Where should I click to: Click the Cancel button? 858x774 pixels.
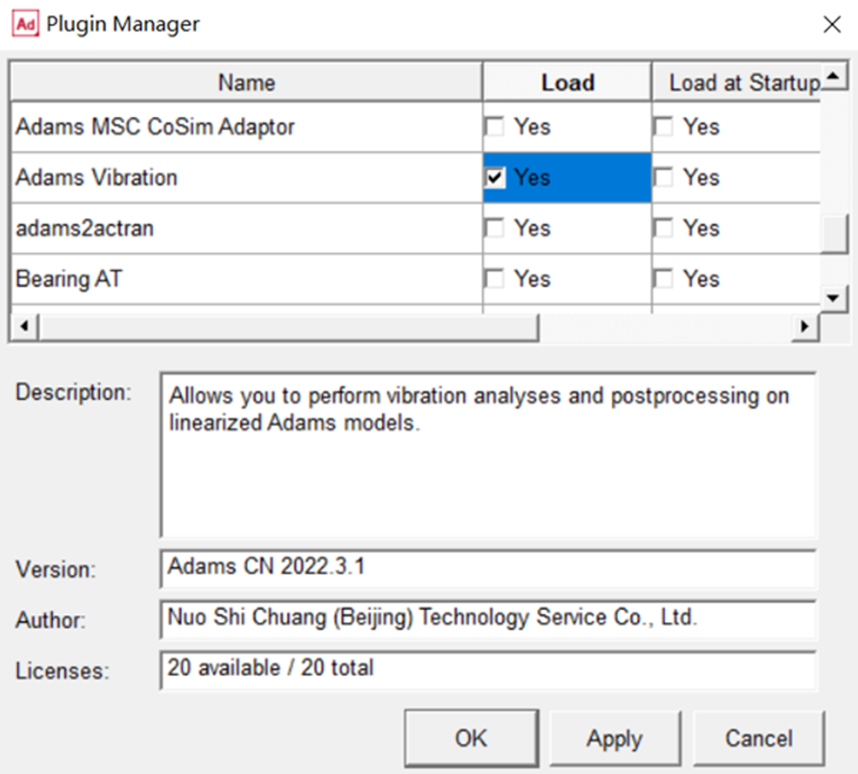coord(759,738)
